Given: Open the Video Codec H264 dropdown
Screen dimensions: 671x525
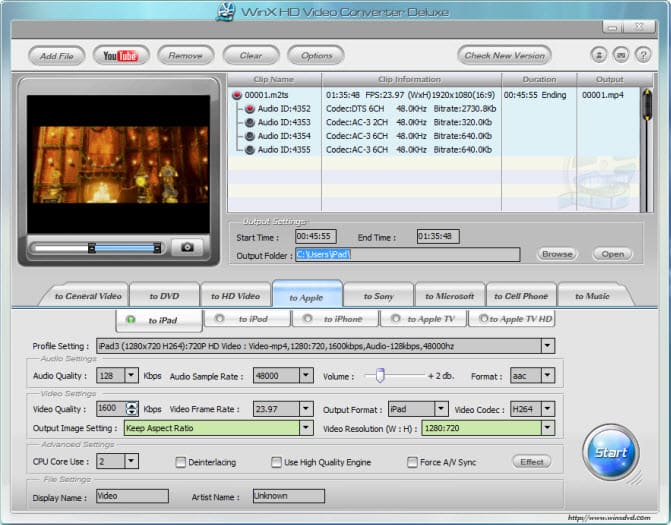Looking at the screenshot, I should point(547,409).
